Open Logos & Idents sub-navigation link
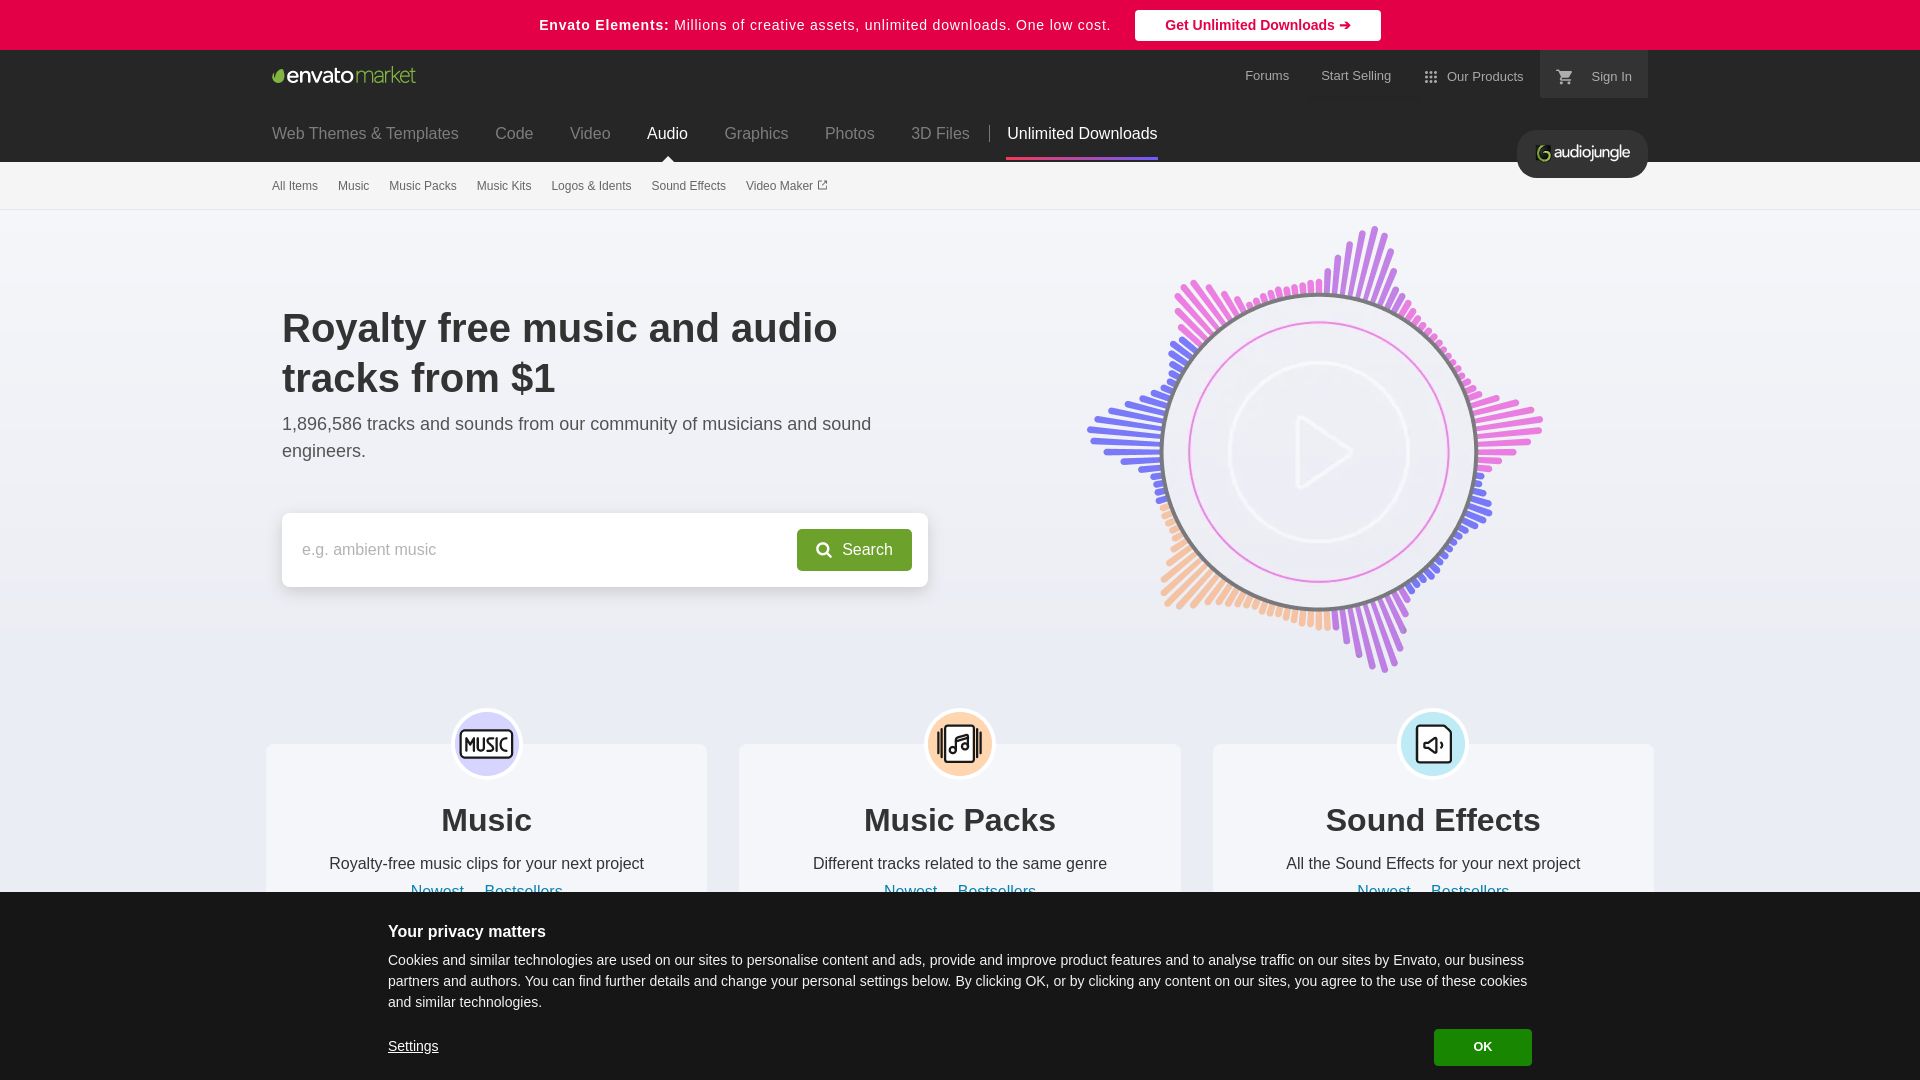This screenshot has height=1080, width=1920. pos(591,186)
